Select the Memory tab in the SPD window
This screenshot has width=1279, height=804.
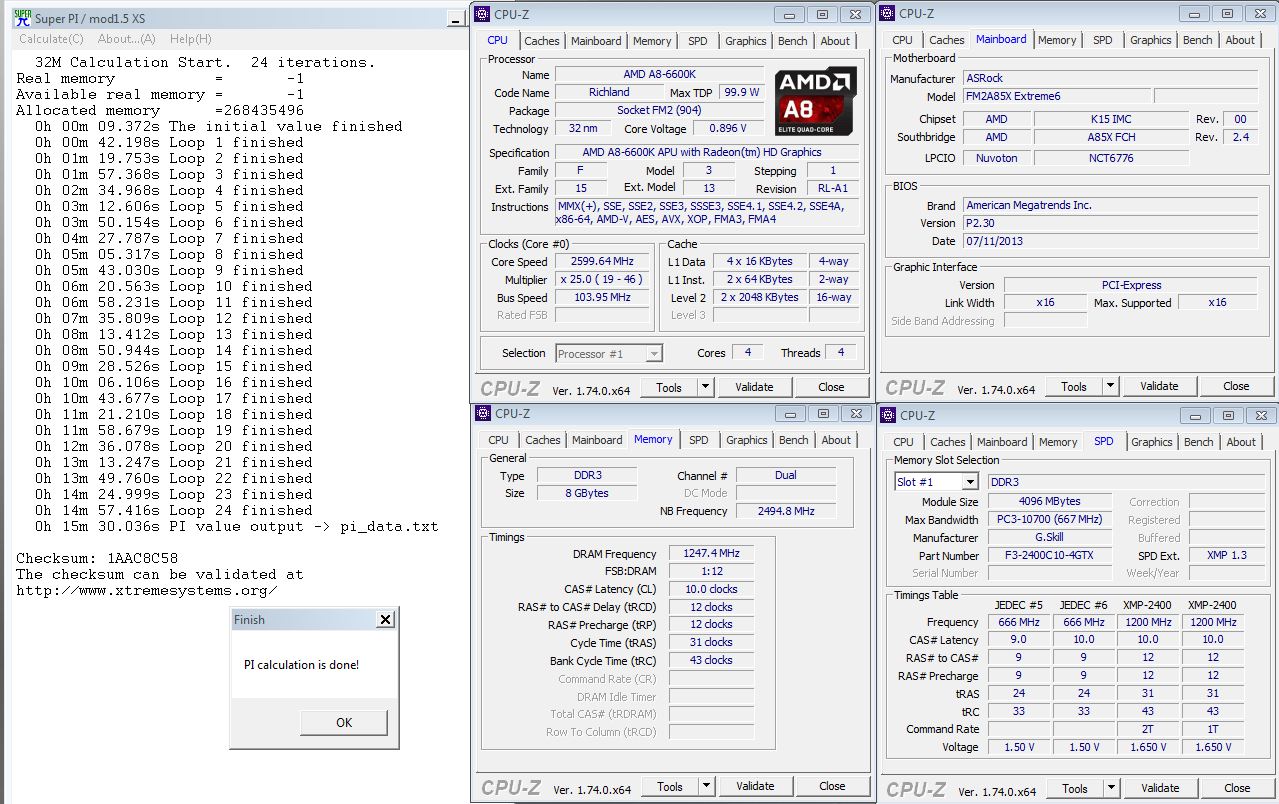[x=1058, y=442]
